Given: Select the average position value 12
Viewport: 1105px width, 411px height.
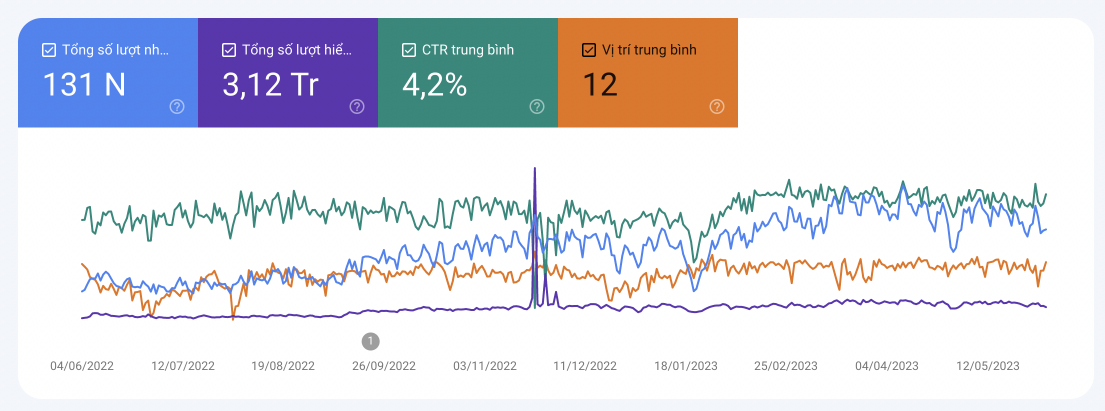Looking at the screenshot, I should click(x=600, y=85).
